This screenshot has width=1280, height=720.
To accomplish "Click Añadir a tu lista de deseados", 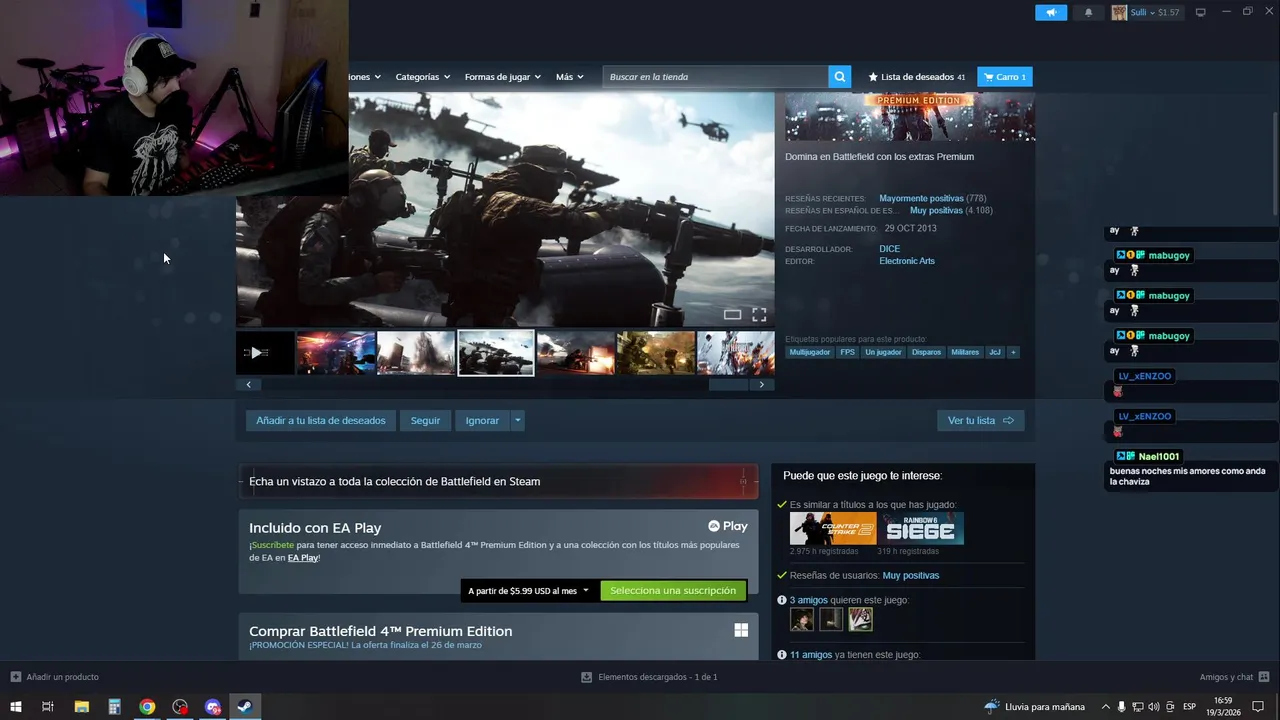I will pos(321,420).
